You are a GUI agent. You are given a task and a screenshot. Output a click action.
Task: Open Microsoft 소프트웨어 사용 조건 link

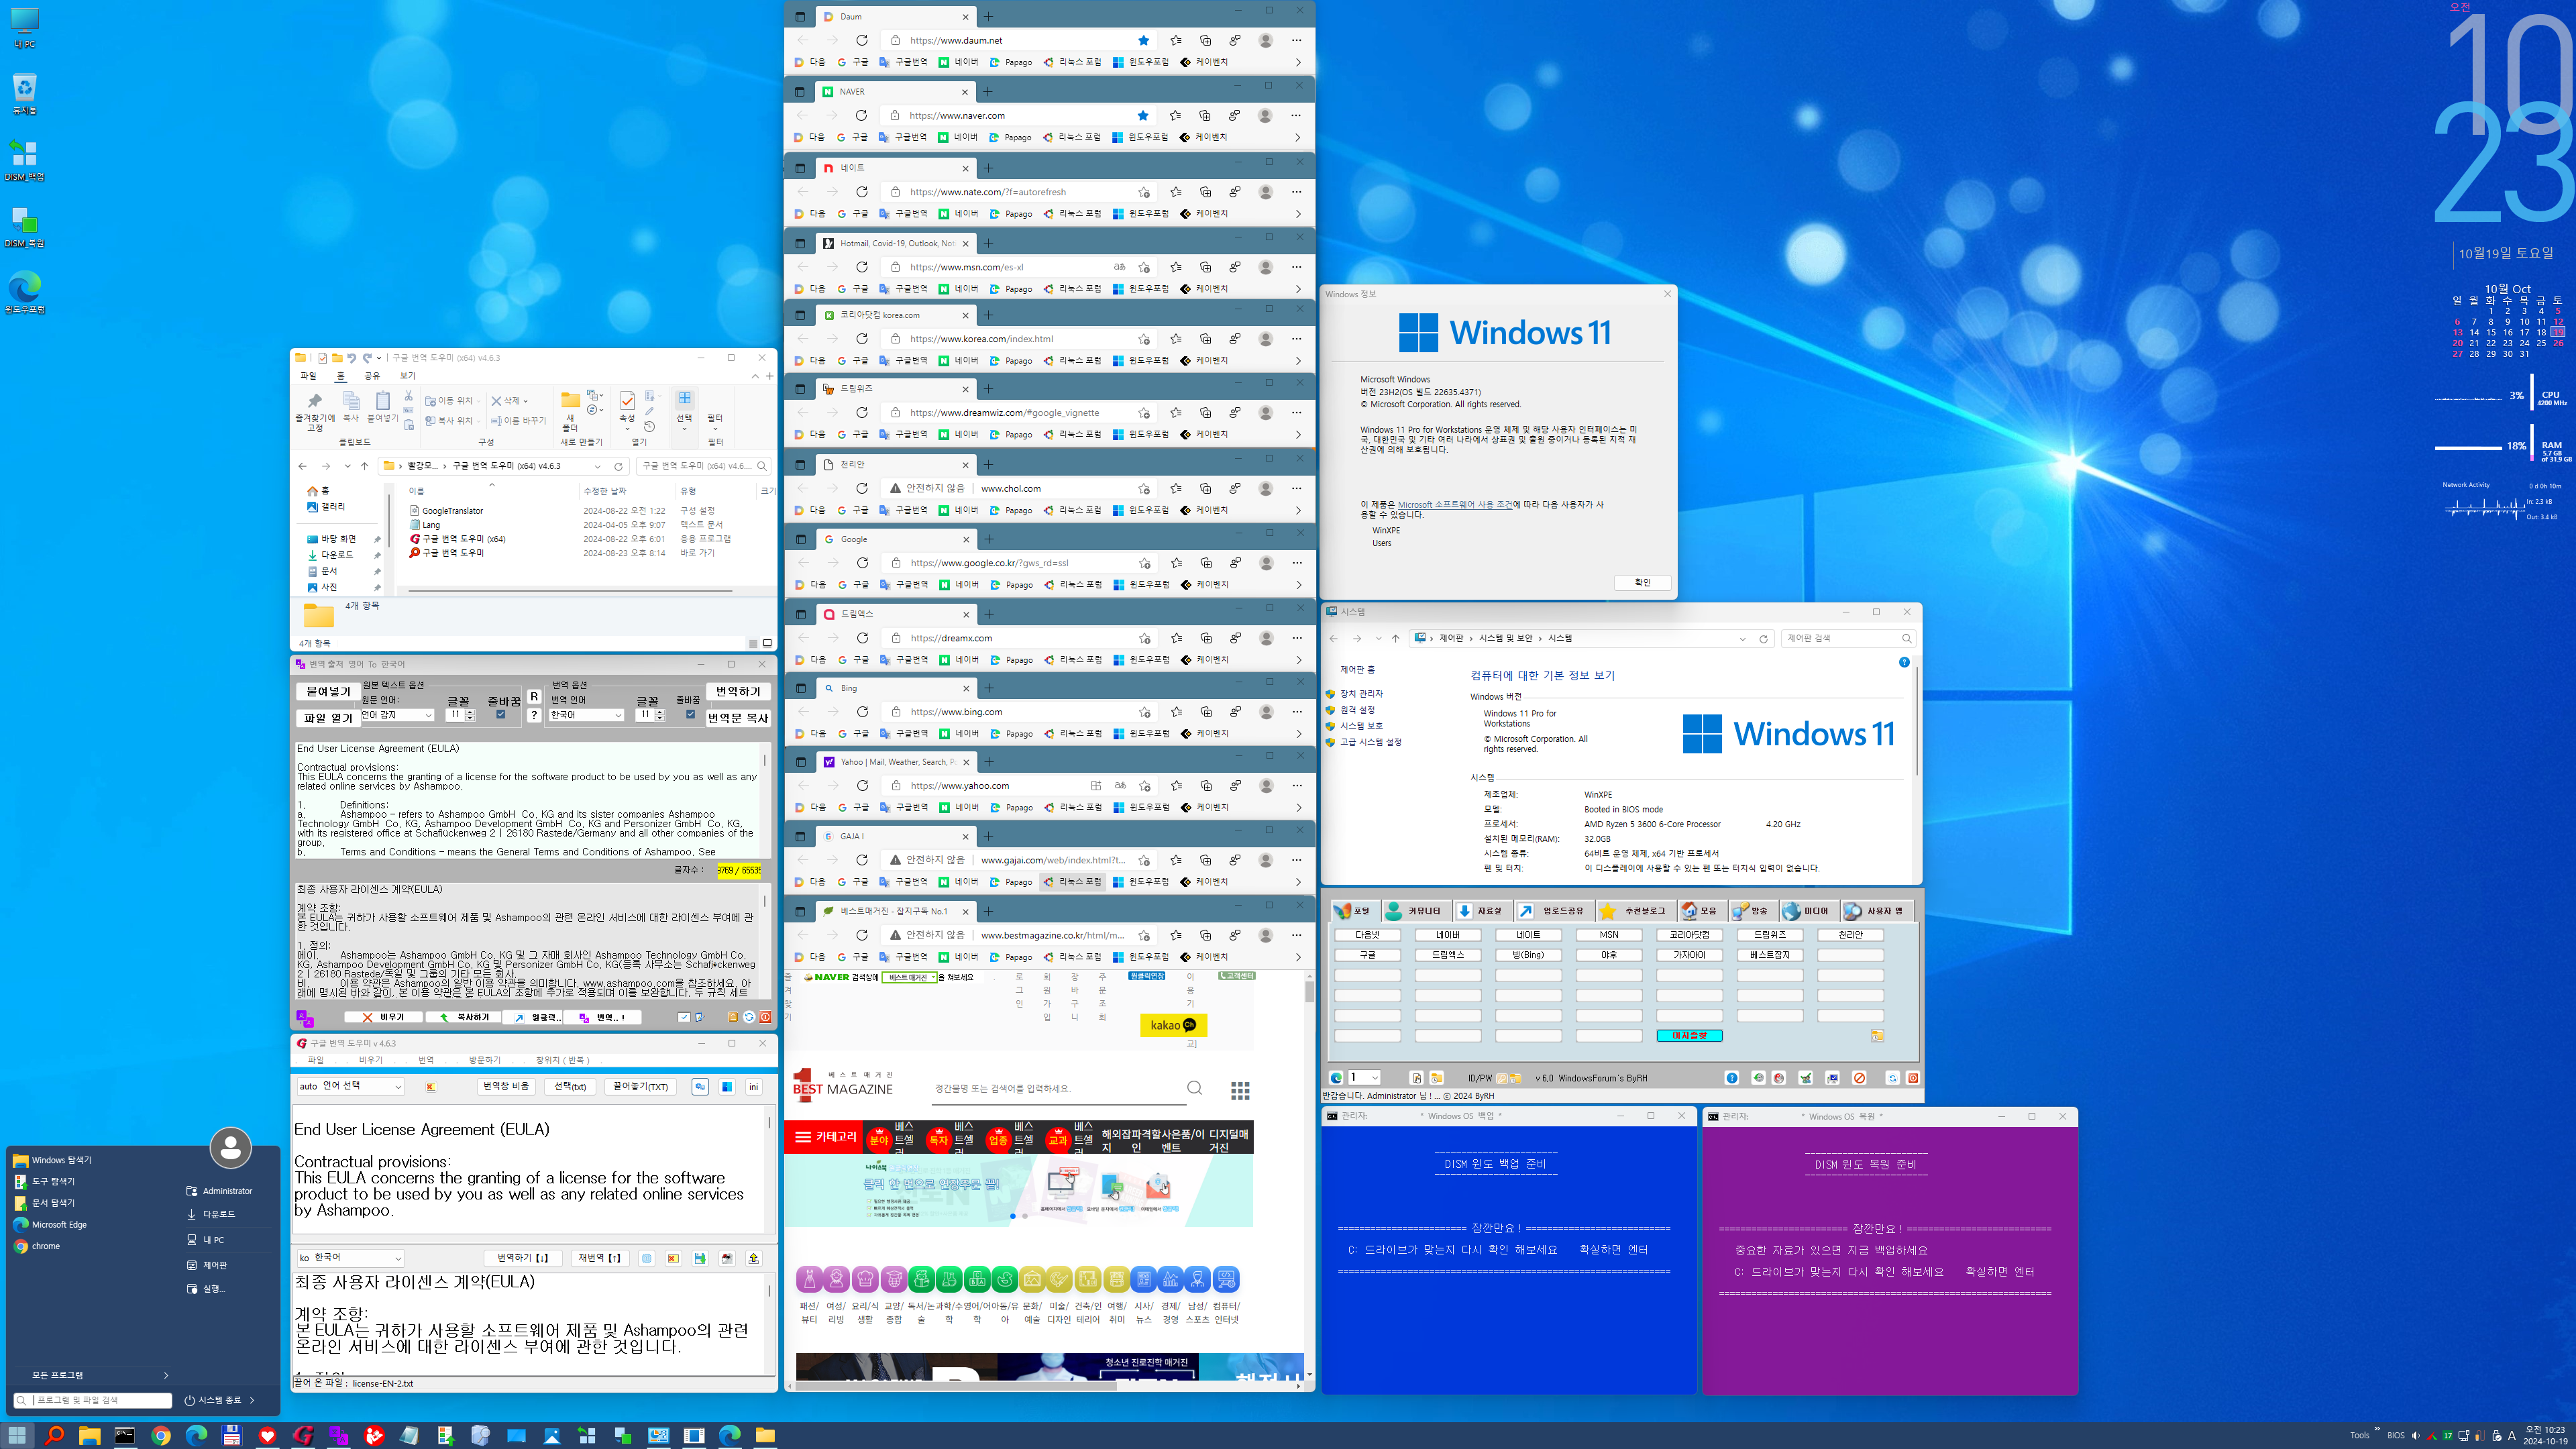coord(1455,505)
